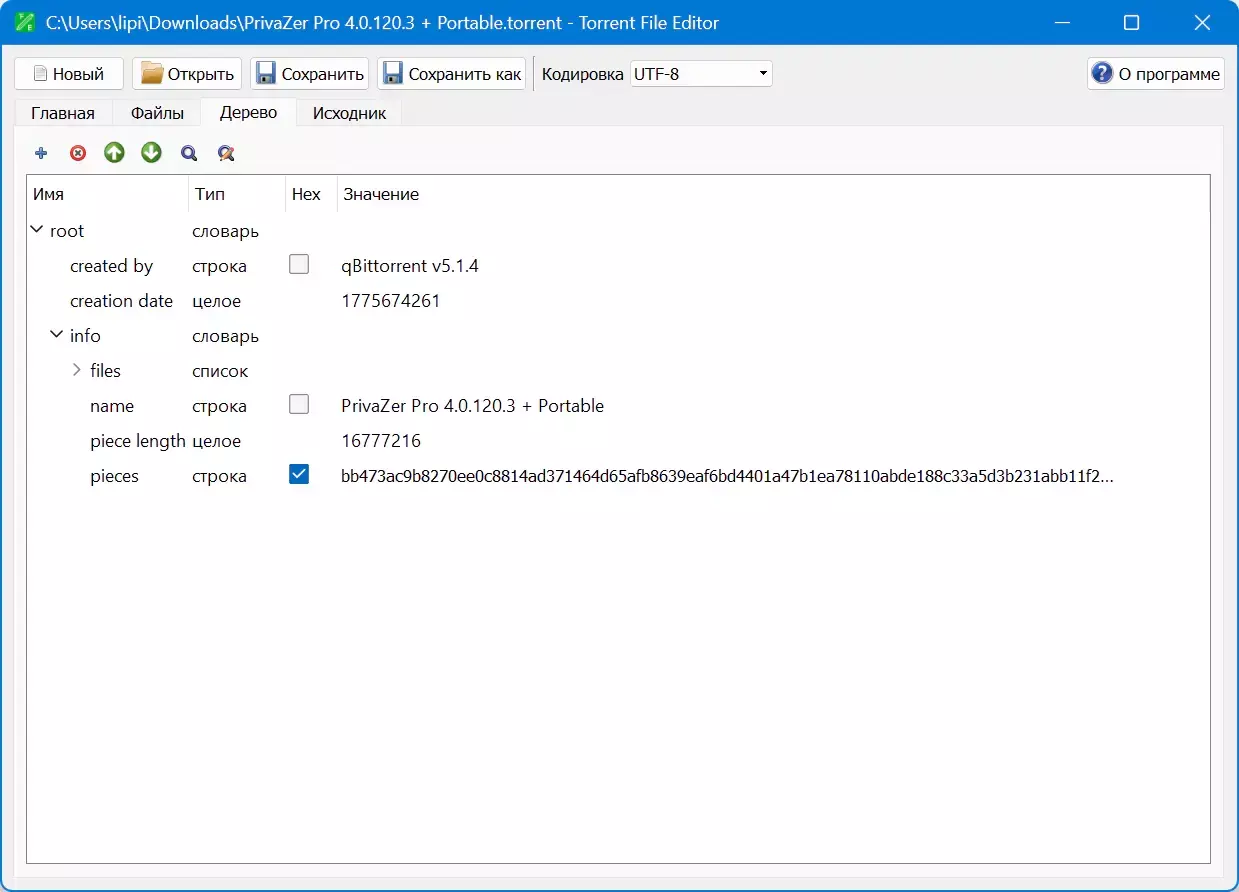The width and height of the screenshot is (1239, 892).
Task: Expand the files list node
Action: click(77, 371)
